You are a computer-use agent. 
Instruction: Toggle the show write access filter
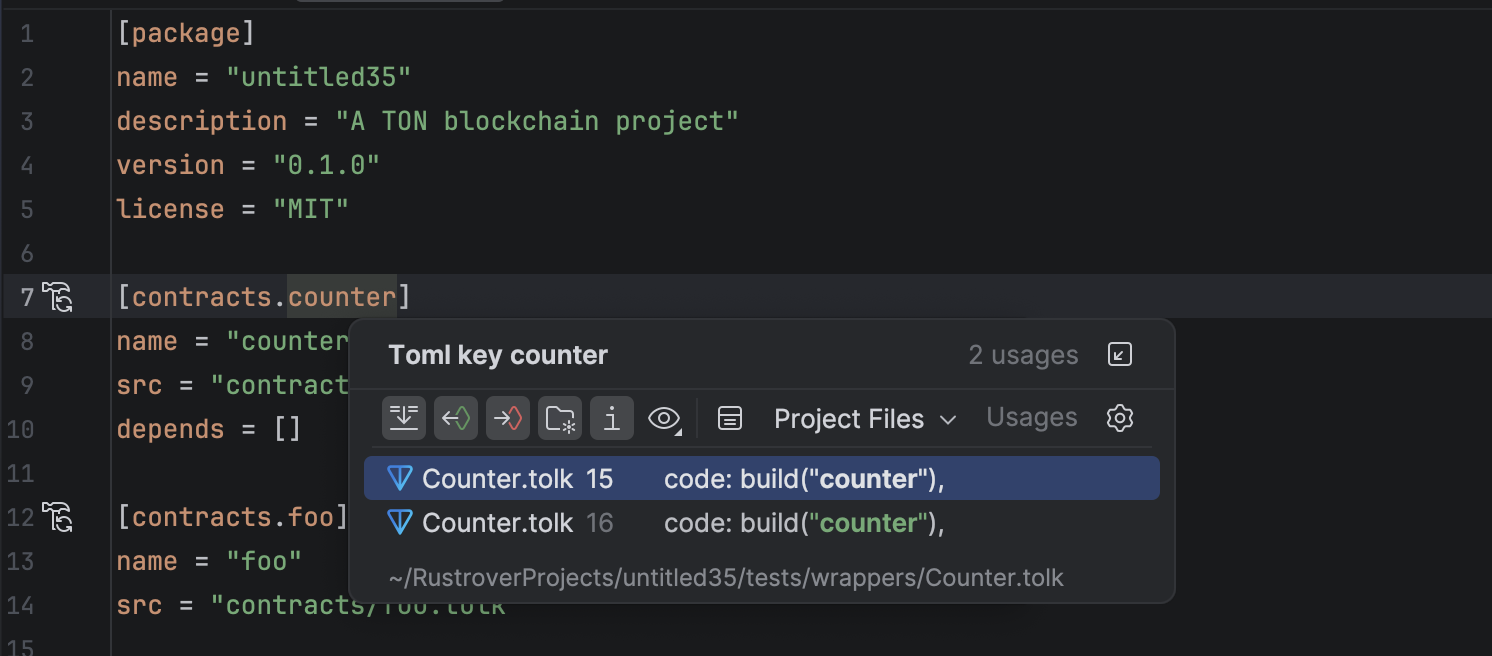click(x=508, y=418)
